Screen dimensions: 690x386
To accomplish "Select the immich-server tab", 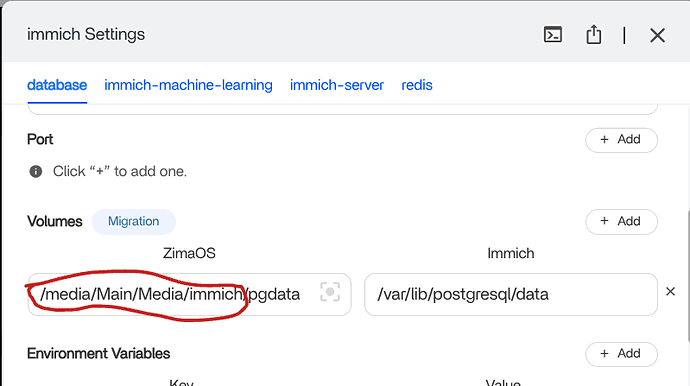I will click(x=337, y=85).
